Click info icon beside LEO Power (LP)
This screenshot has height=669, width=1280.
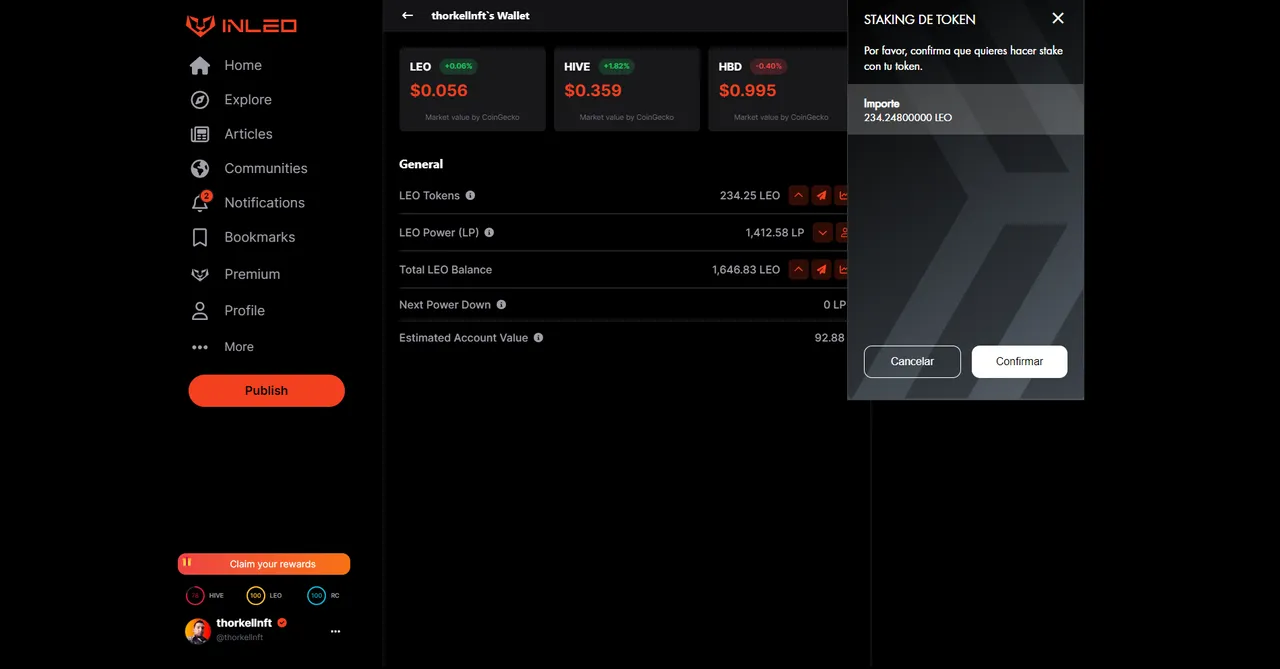click(x=489, y=232)
